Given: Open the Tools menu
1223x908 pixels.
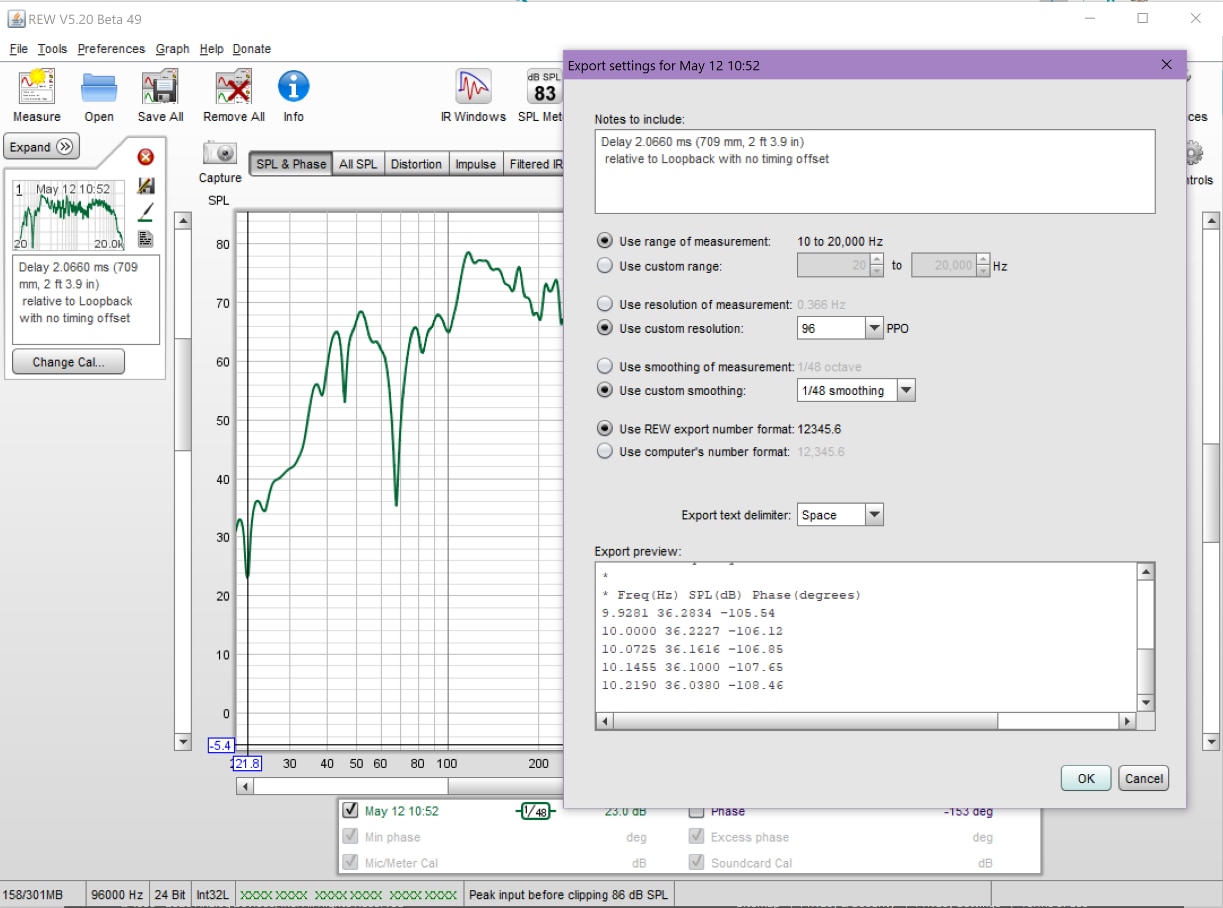Looking at the screenshot, I should click(52, 49).
